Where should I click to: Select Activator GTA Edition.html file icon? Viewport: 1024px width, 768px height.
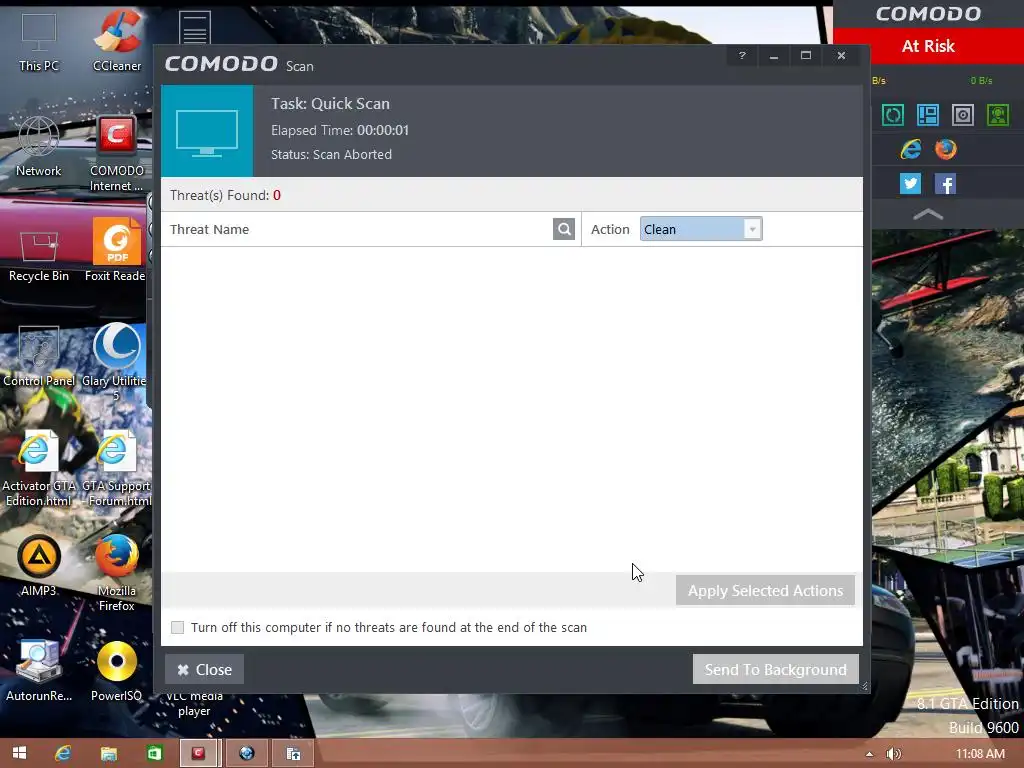pos(39,469)
